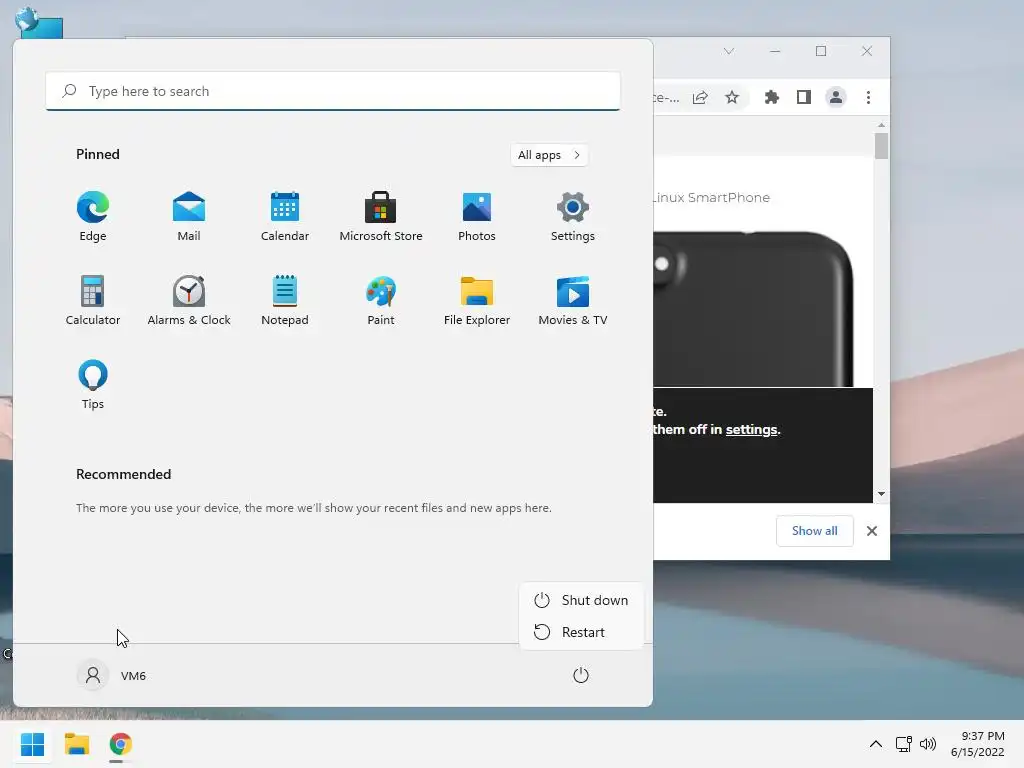Show hidden system tray icons
Screen dimensions: 1024x768
tap(876, 744)
